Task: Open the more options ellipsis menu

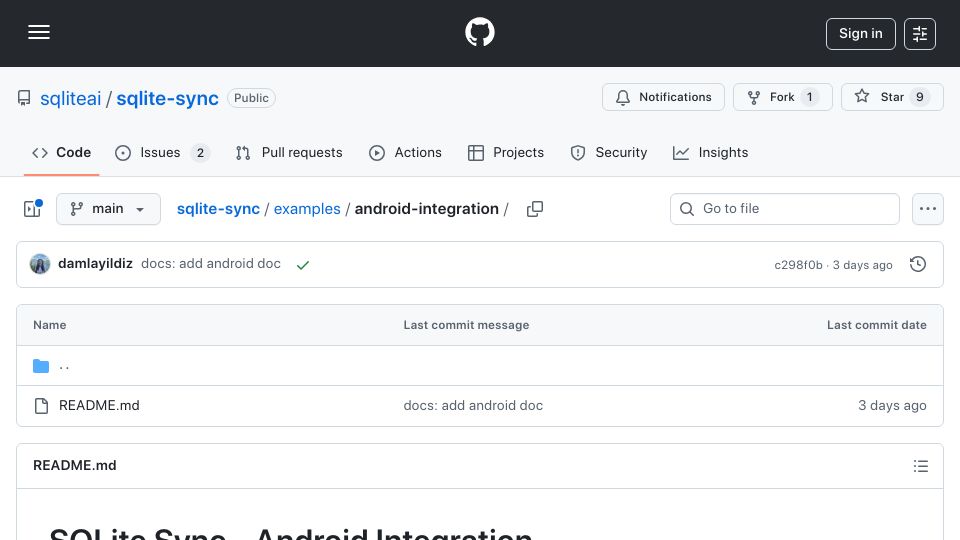Action: coord(928,209)
